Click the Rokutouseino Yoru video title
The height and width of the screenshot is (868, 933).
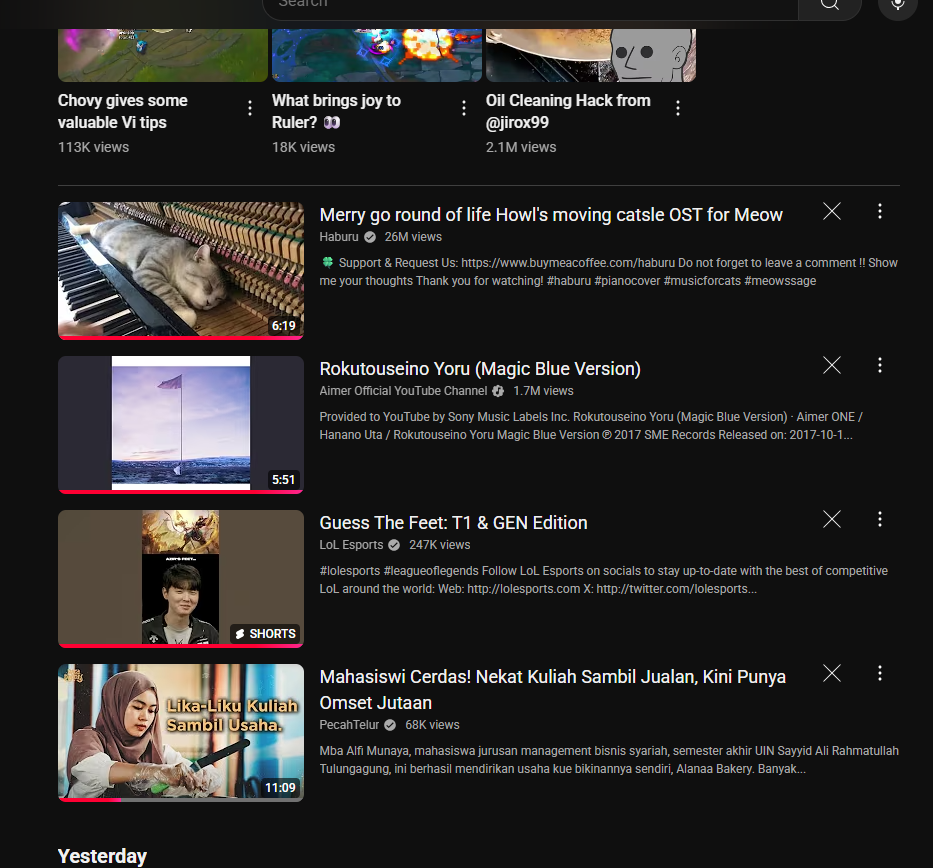coord(480,369)
